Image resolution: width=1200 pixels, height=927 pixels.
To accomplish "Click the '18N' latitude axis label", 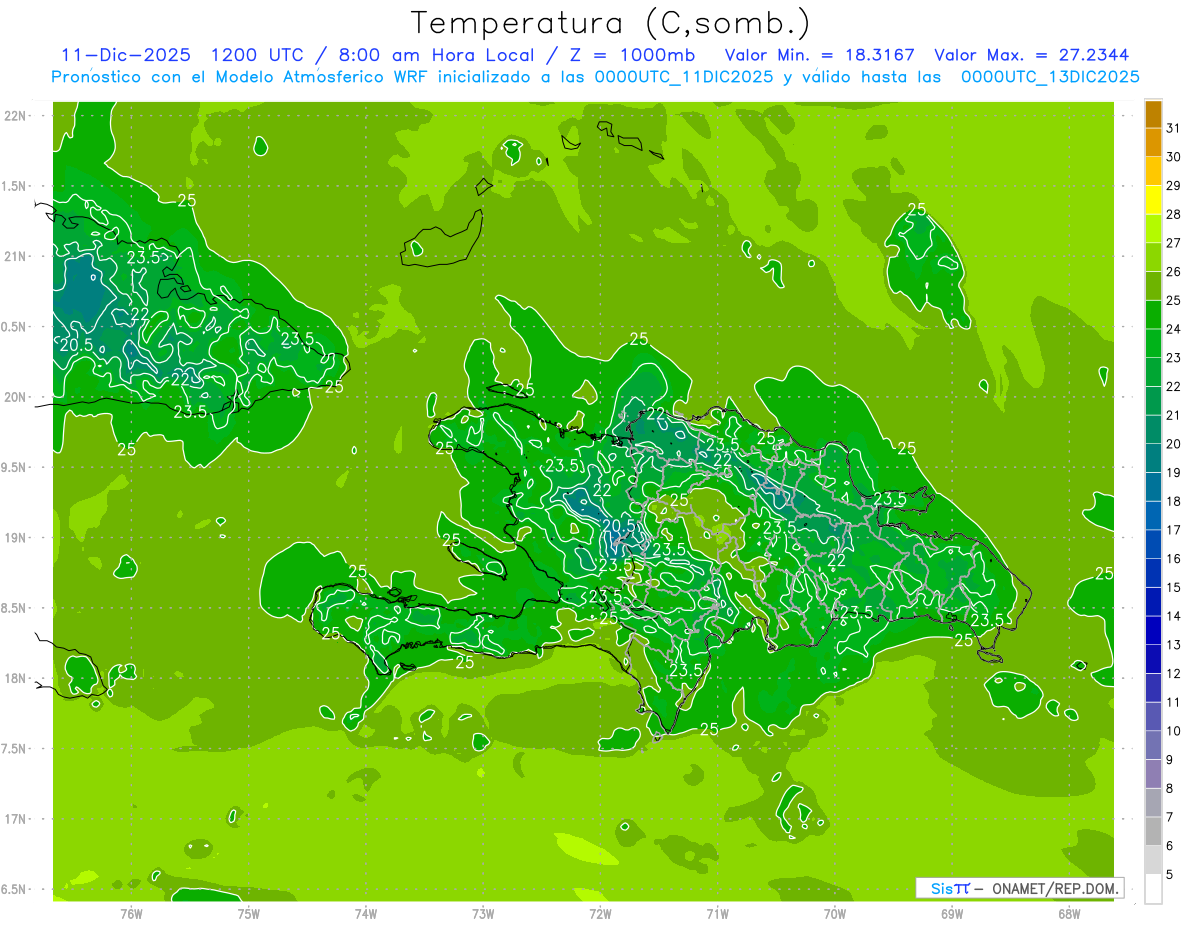I will pyautogui.click(x=16, y=679).
